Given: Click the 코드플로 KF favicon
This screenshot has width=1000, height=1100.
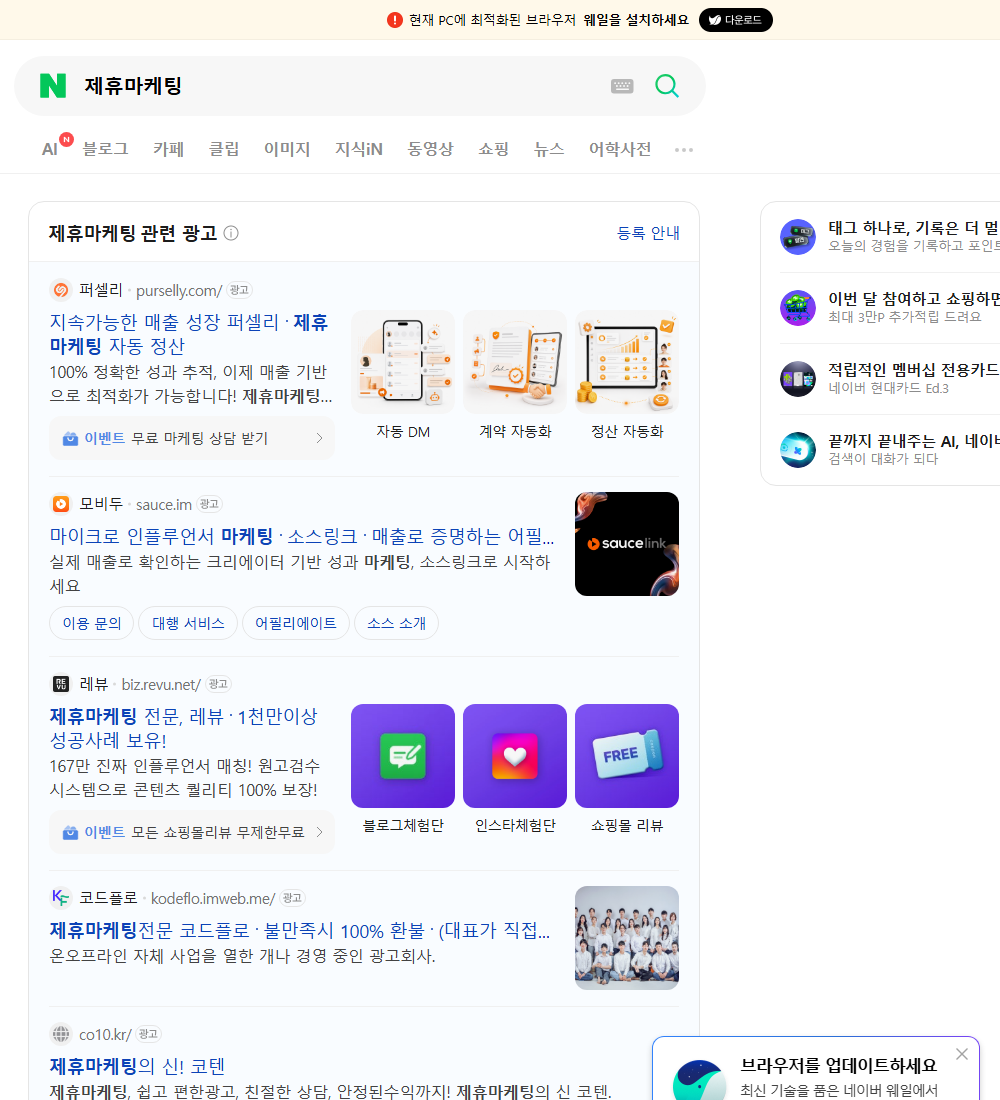Looking at the screenshot, I should click(x=61, y=897).
